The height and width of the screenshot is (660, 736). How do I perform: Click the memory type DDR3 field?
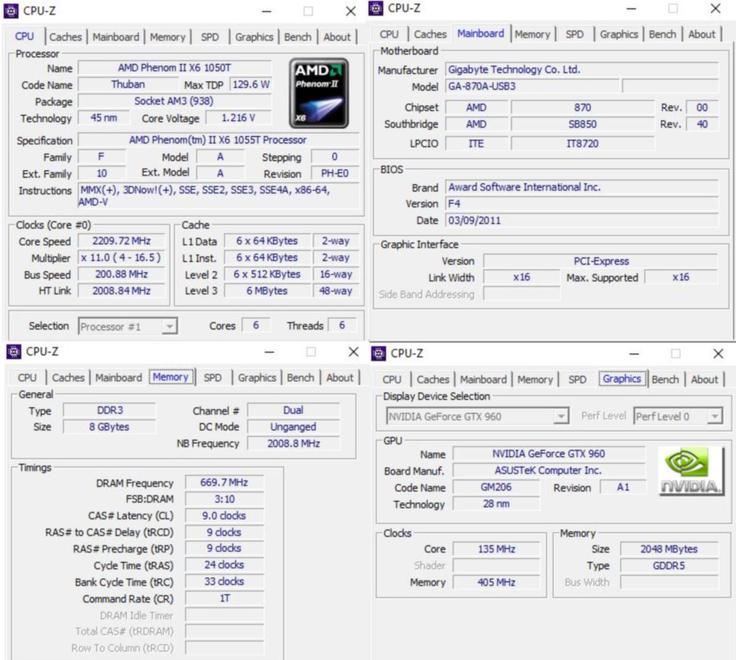pyautogui.click(x=109, y=411)
